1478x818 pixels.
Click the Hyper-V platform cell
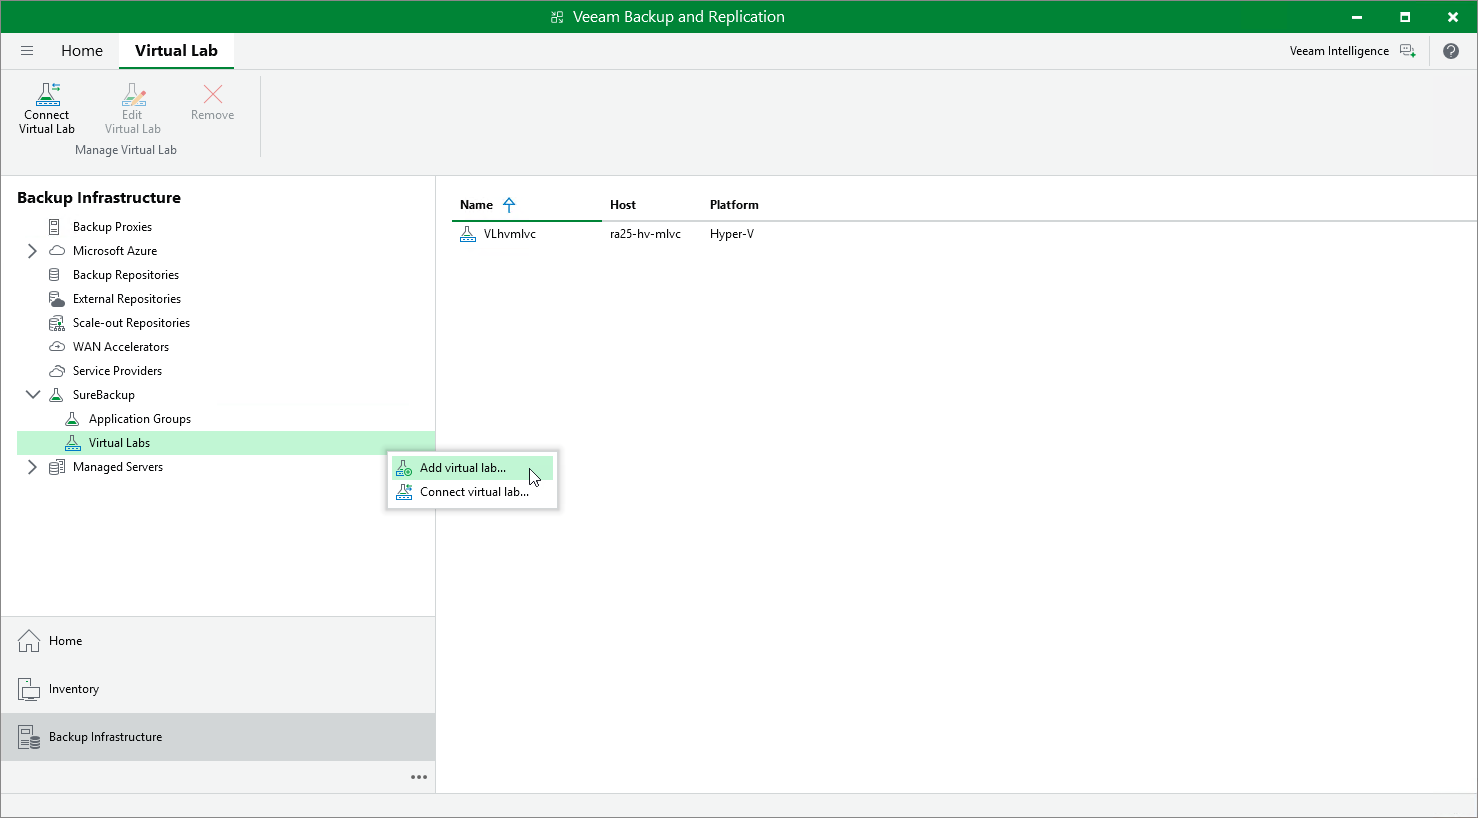tap(732, 234)
